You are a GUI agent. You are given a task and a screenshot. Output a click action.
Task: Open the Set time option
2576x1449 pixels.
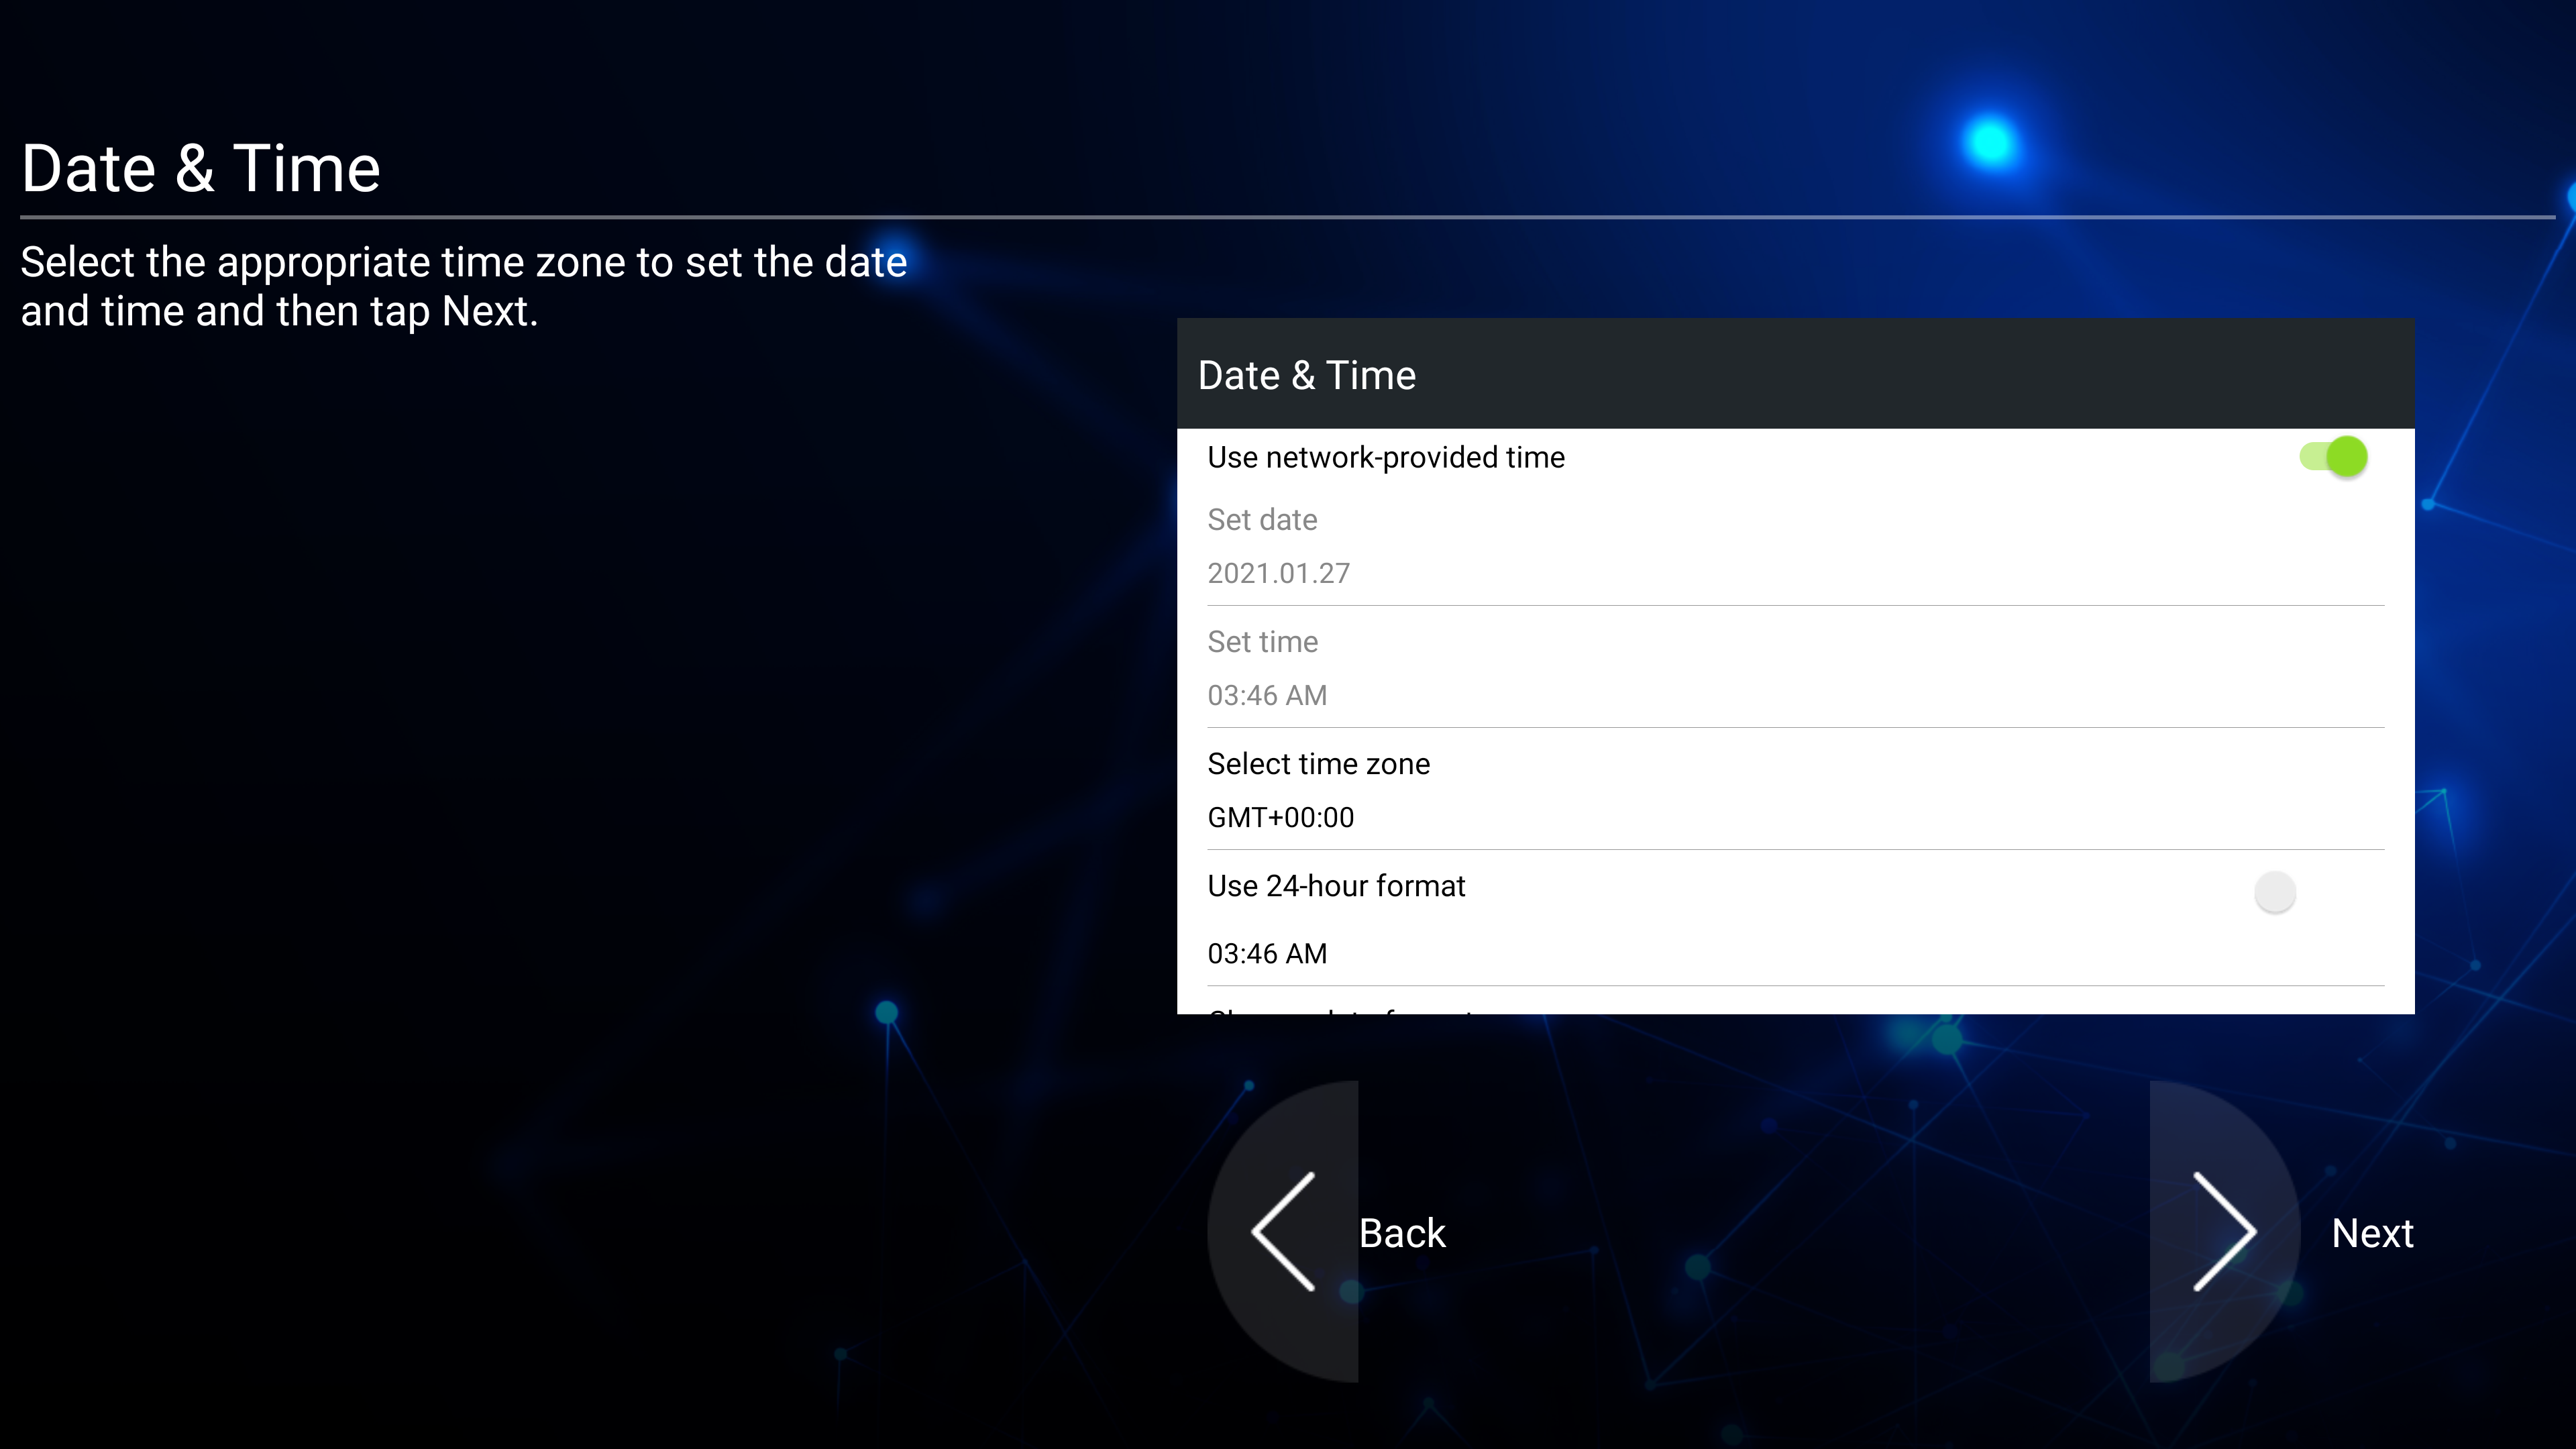pyautogui.click(x=1795, y=668)
